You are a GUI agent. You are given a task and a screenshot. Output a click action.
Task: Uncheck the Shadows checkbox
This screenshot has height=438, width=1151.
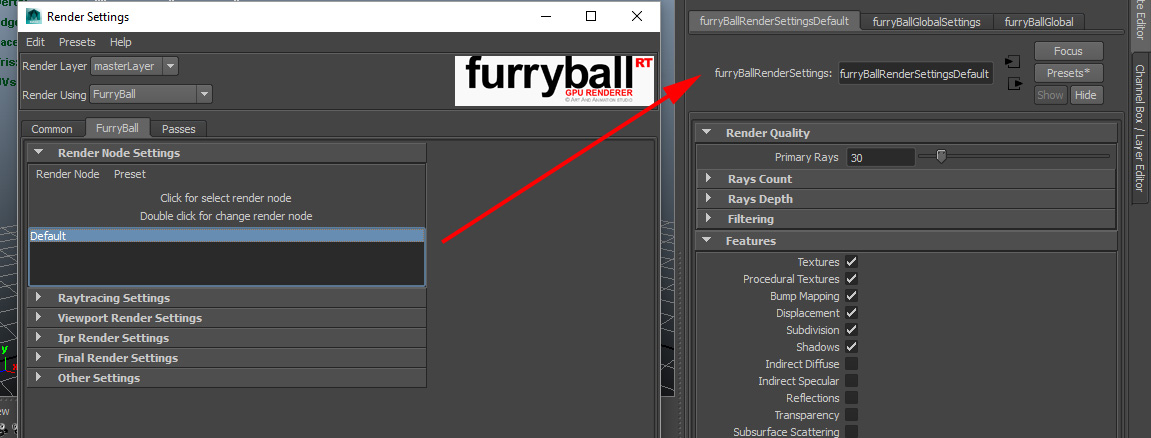click(852, 346)
